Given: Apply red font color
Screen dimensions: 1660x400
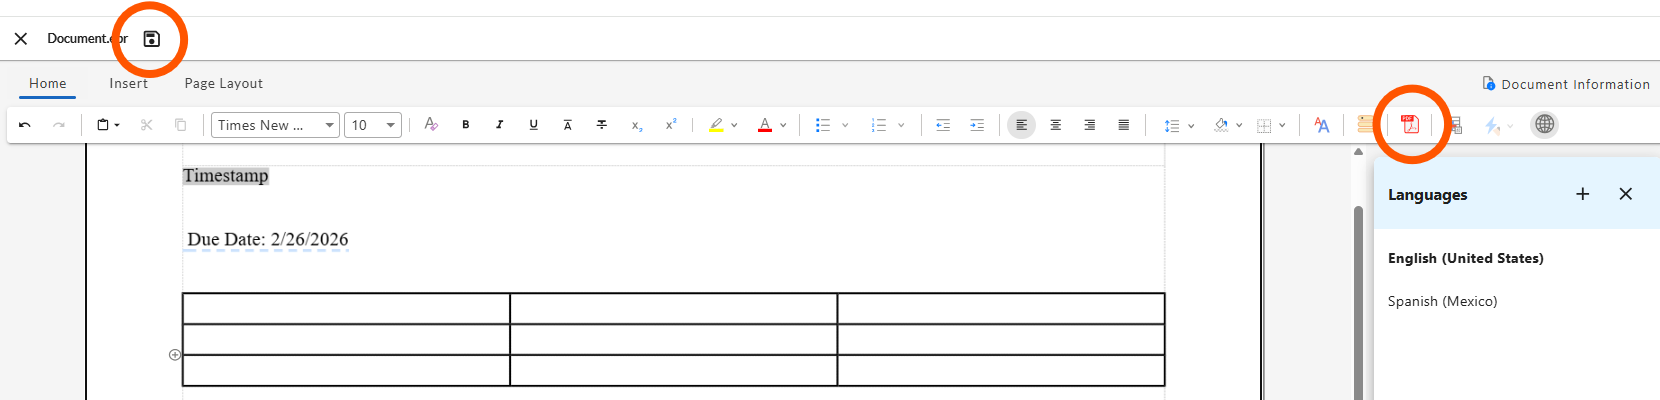Looking at the screenshot, I should [765, 125].
